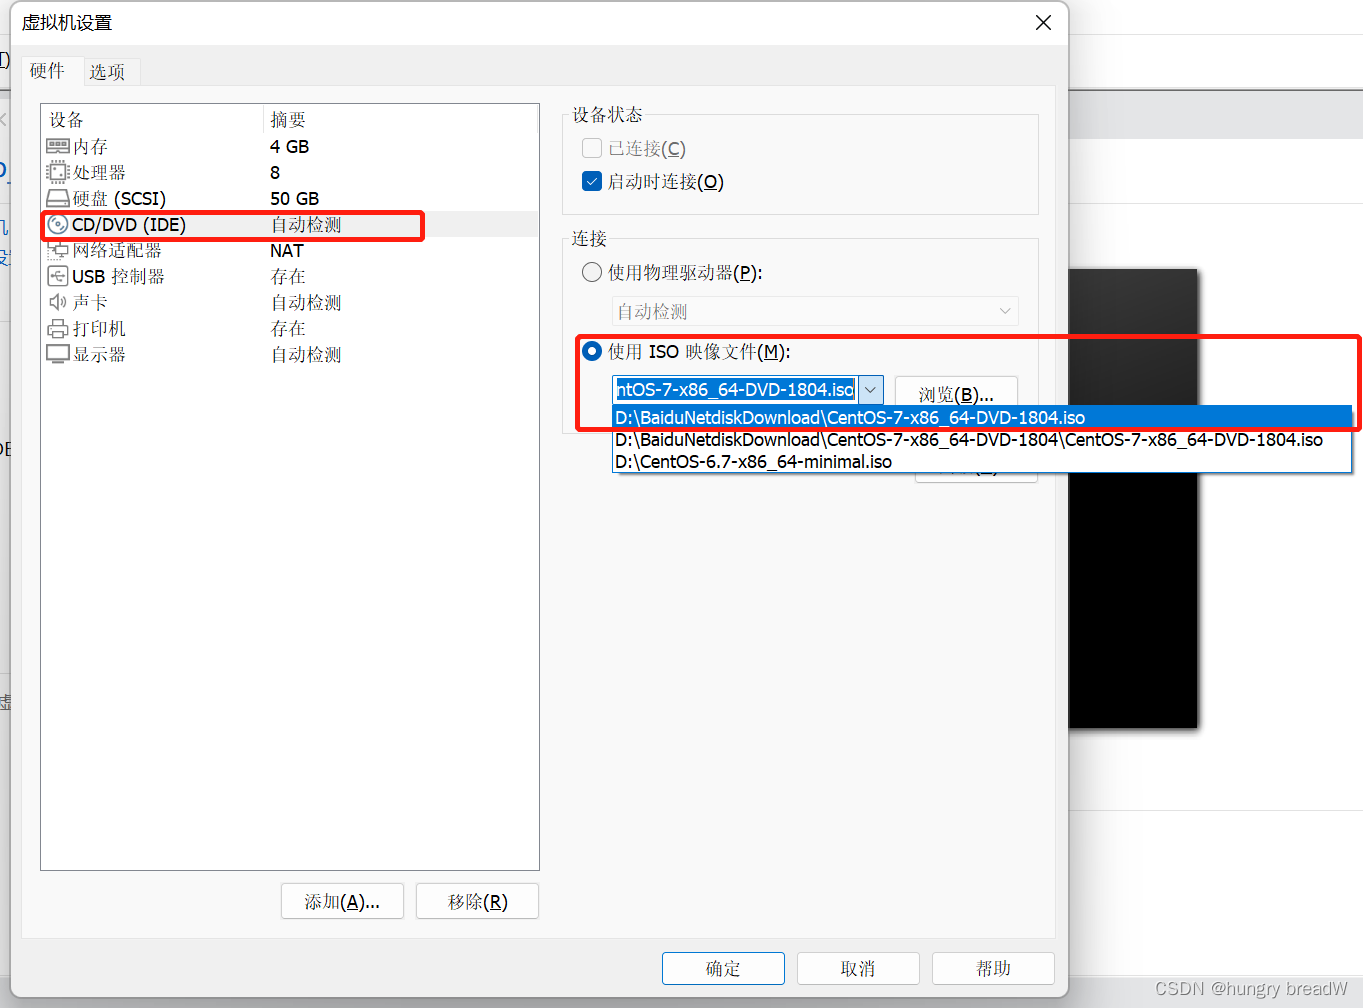
Task: Switch to the 硬件 hardware tab
Action: tap(47, 70)
